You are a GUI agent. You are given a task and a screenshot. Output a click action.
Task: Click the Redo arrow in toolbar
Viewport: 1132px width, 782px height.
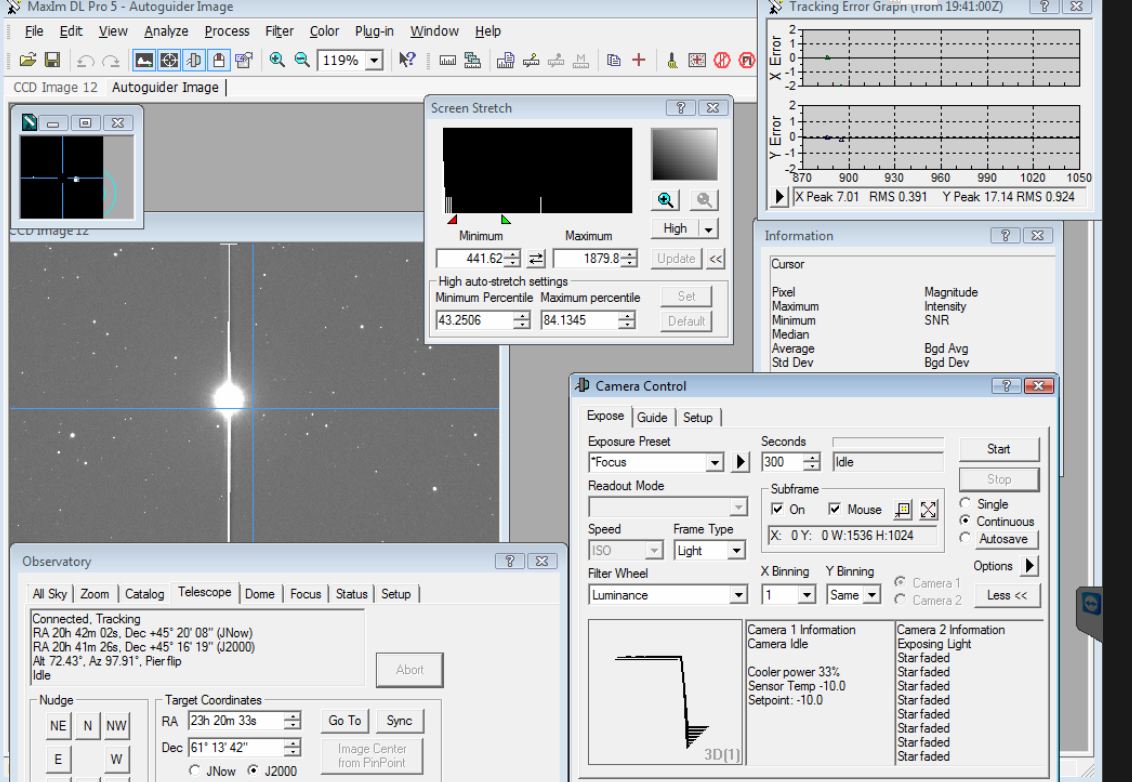point(110,61)
